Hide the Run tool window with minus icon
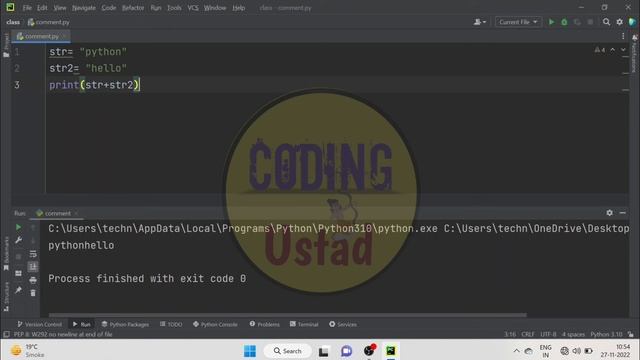 [x=622, y=213]
